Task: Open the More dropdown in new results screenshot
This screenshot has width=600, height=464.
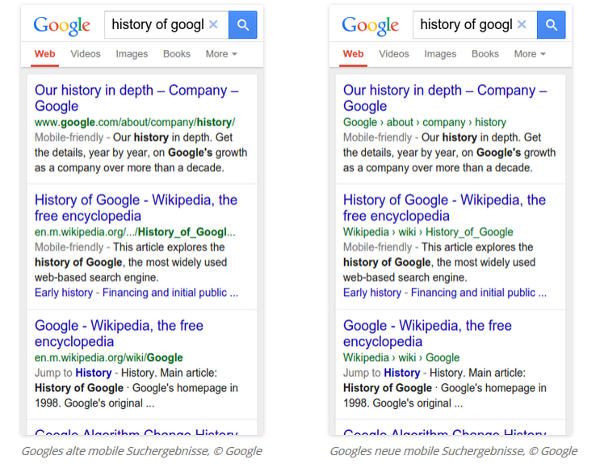Action: point(530,54)
